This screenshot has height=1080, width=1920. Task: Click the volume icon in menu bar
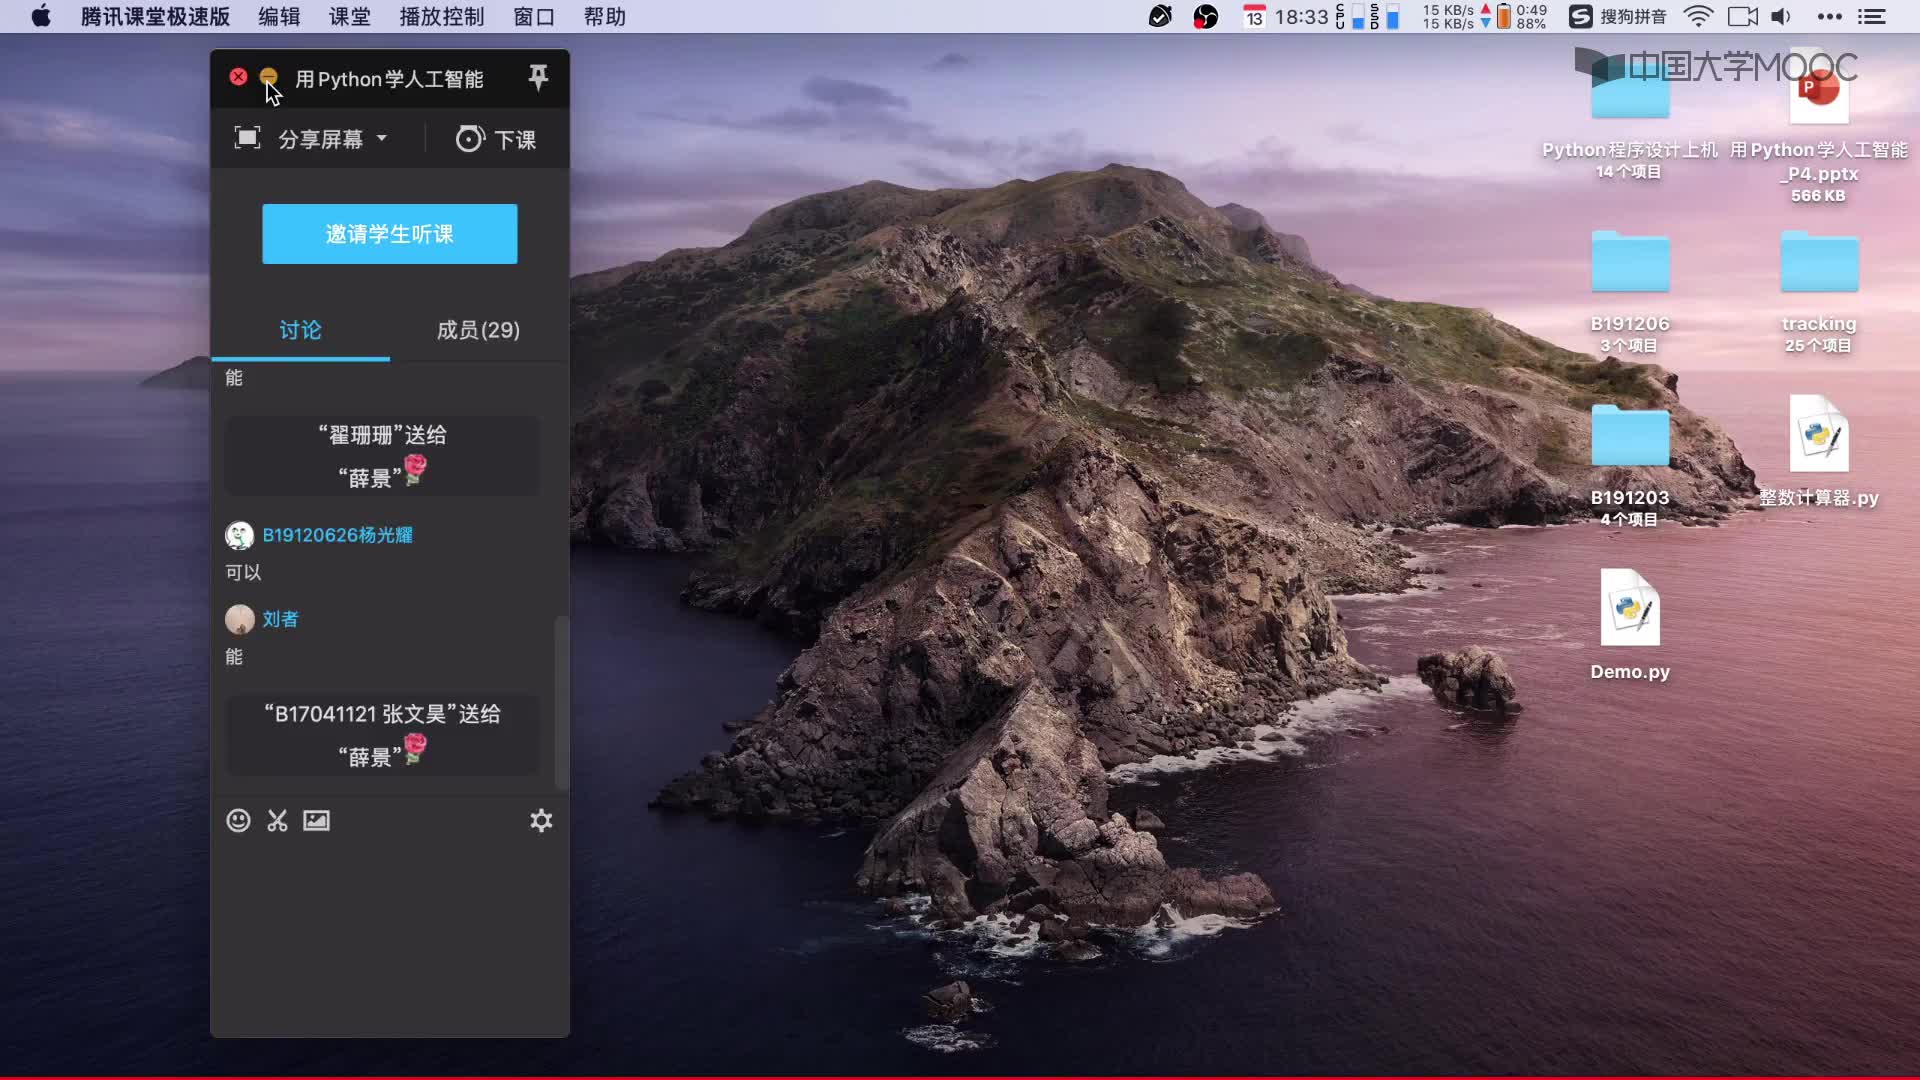point(1781,16)
